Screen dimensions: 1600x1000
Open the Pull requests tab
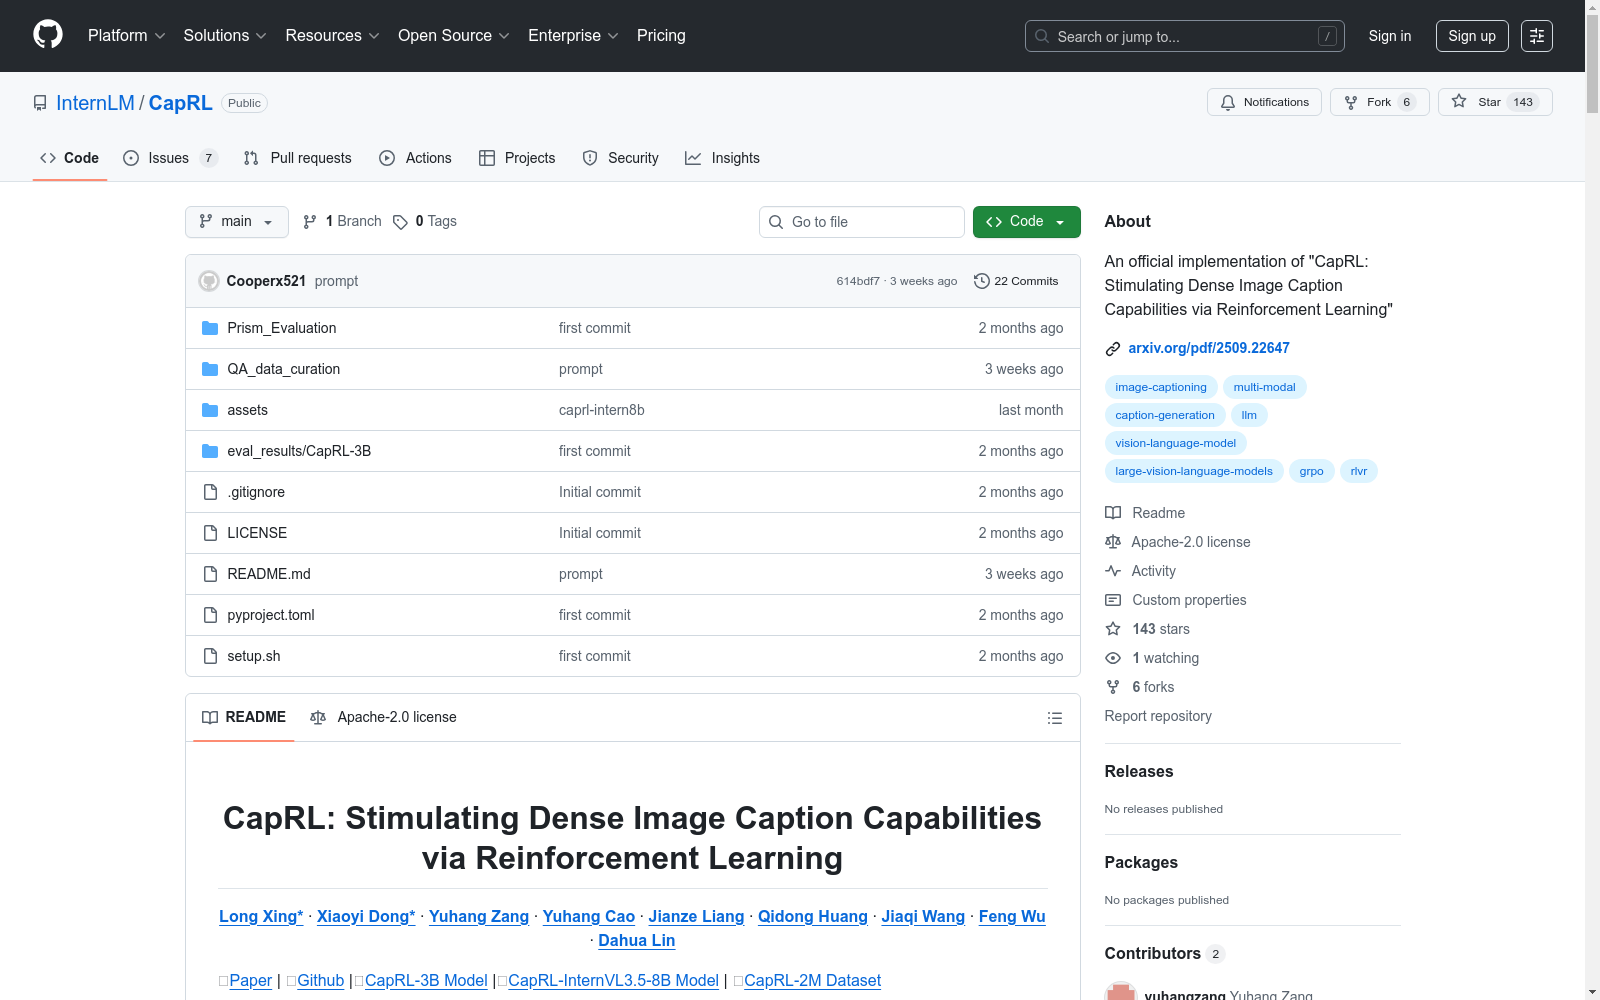tap(298, 158)
